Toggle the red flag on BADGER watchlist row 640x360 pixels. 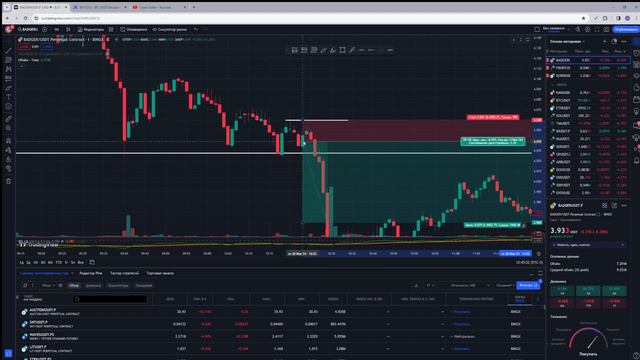click(x=548, y=60)
